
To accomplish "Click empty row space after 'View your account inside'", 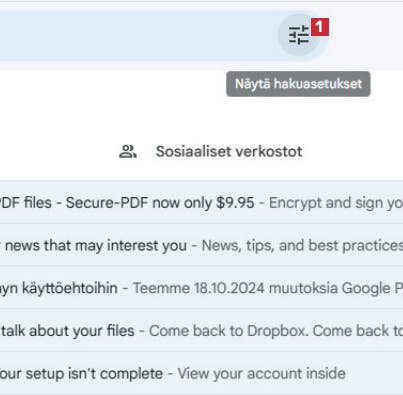I will pos(374,373).
